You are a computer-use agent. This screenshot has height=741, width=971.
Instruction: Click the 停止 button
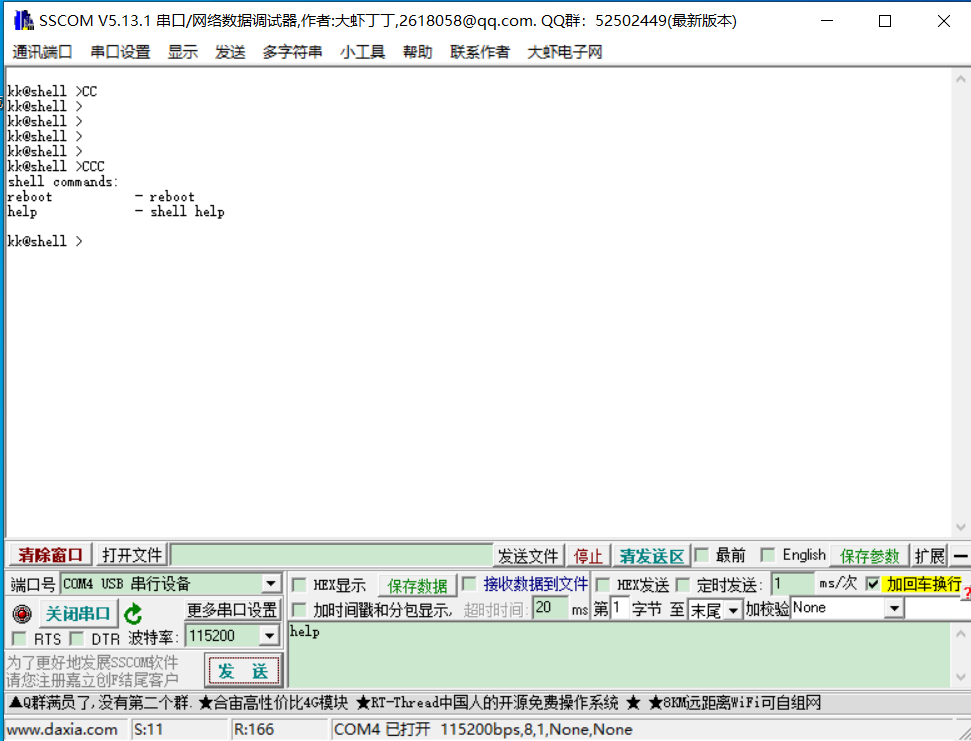click(588, 556)
